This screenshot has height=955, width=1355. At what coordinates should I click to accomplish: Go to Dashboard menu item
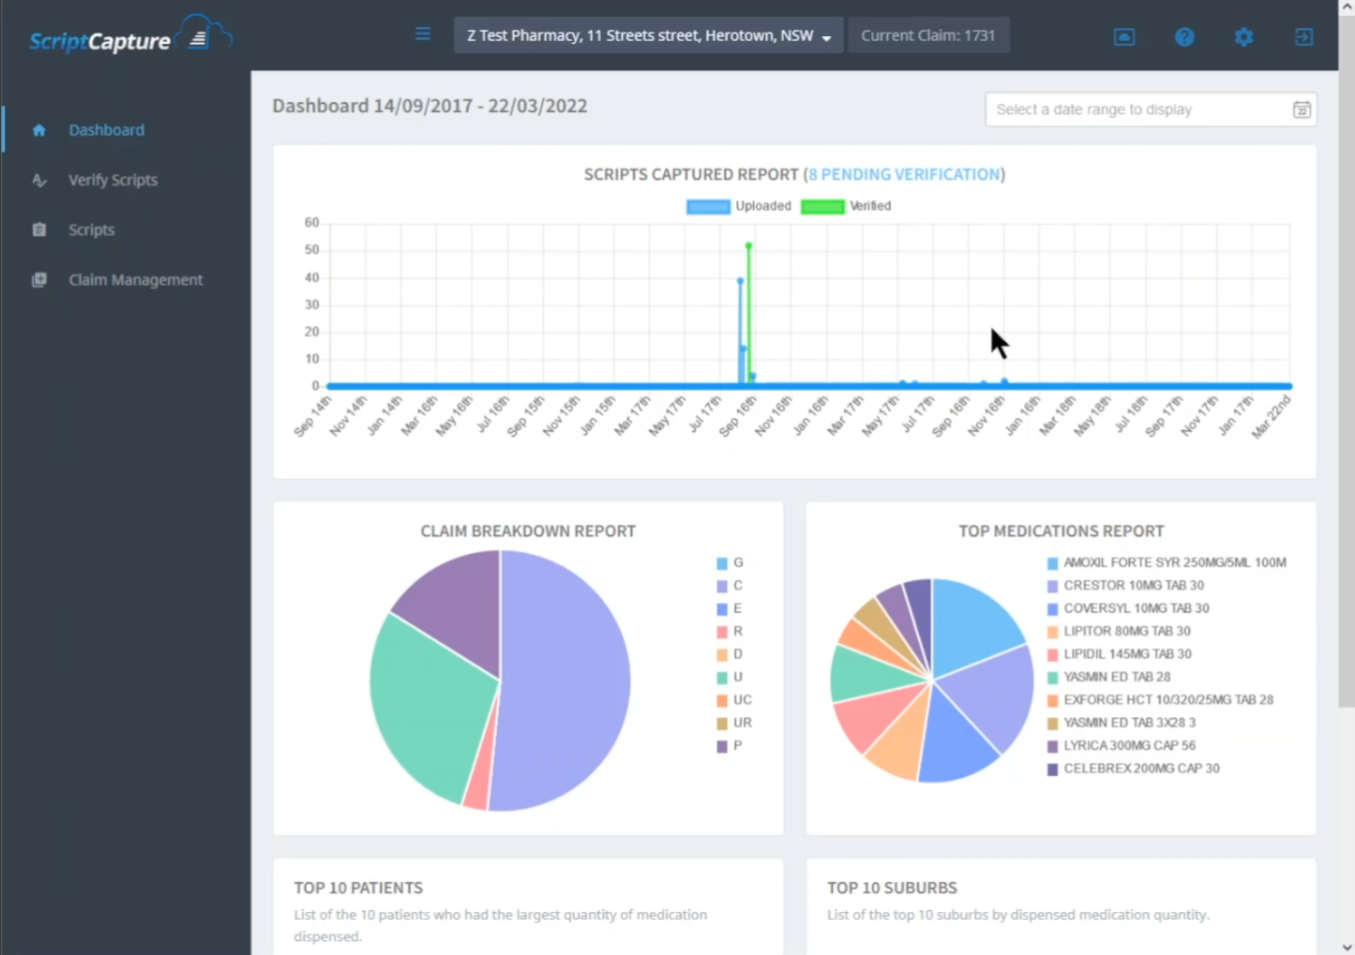(x=106, y=130)
